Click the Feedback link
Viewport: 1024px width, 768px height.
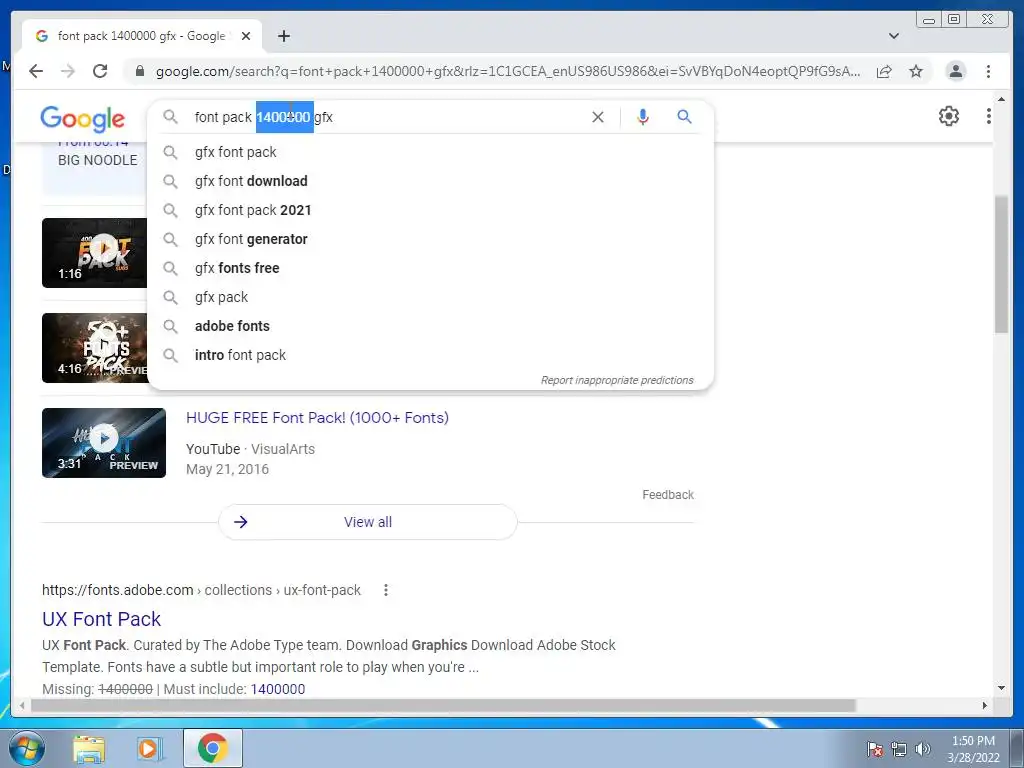667,494
